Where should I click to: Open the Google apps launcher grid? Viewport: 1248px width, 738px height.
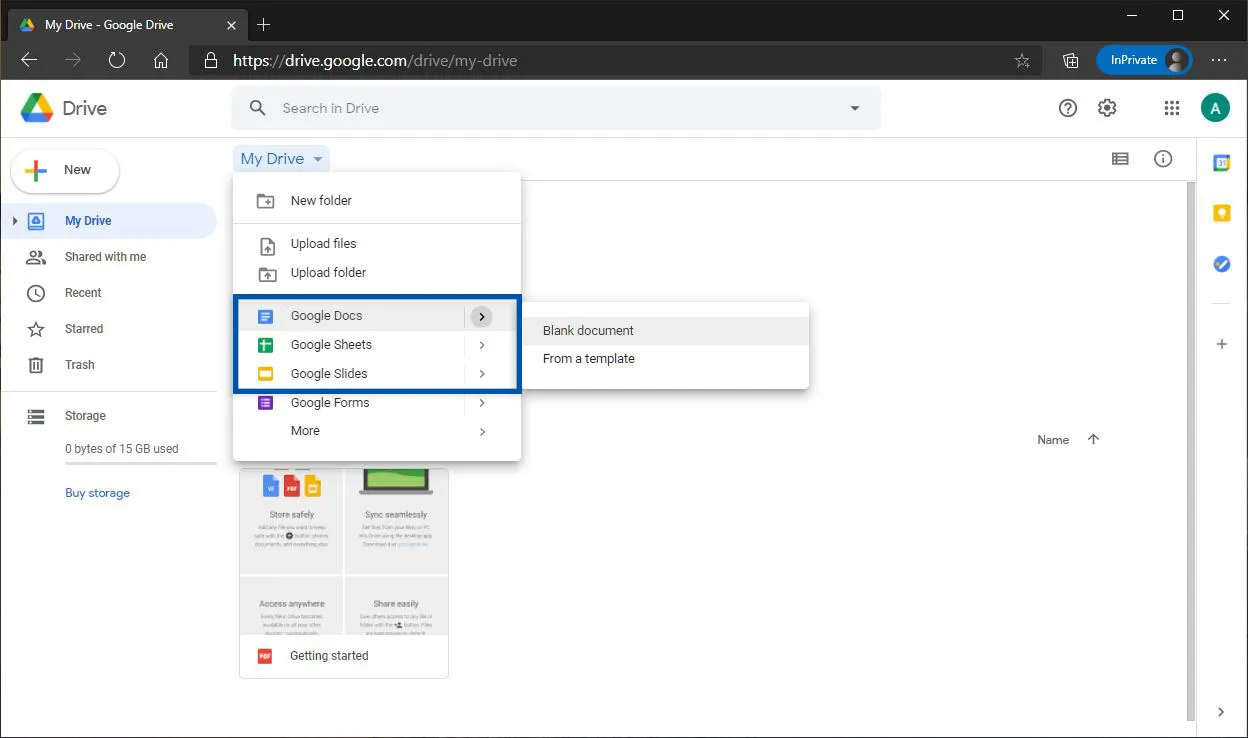[1172, 107]
